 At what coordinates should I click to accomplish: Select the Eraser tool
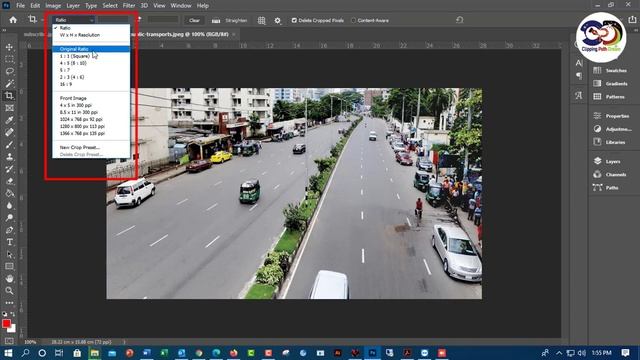coord(9,181)
